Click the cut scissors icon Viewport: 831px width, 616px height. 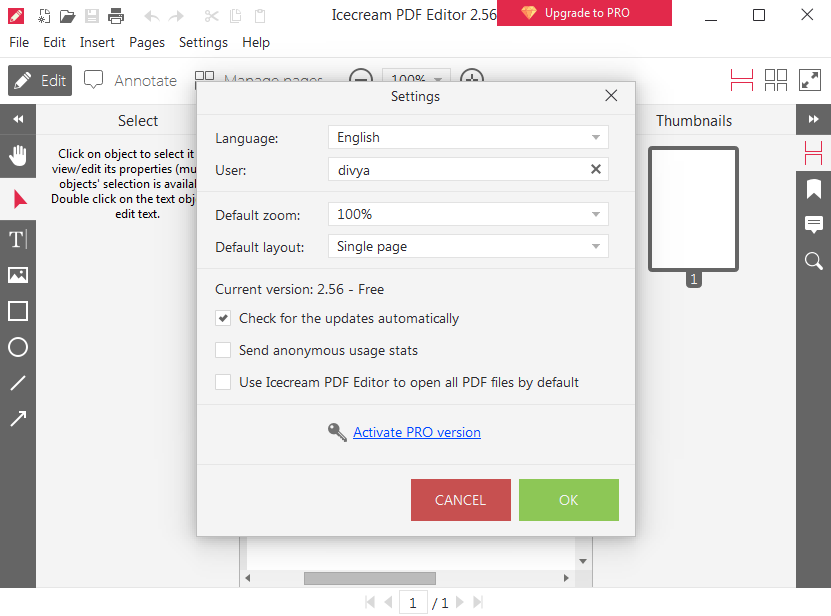[211, 16]
